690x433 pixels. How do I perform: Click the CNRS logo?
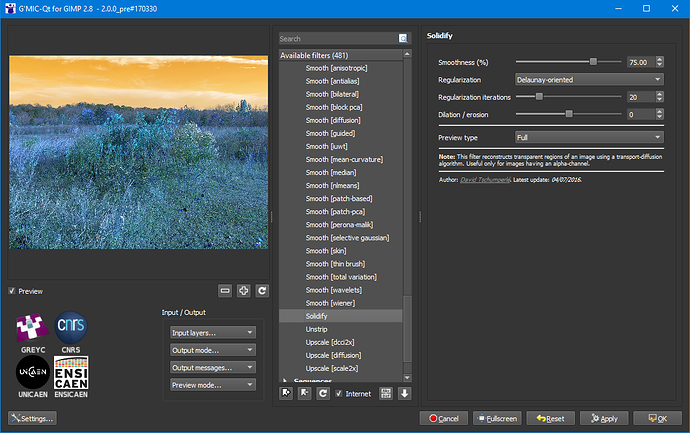coord(71,326)
